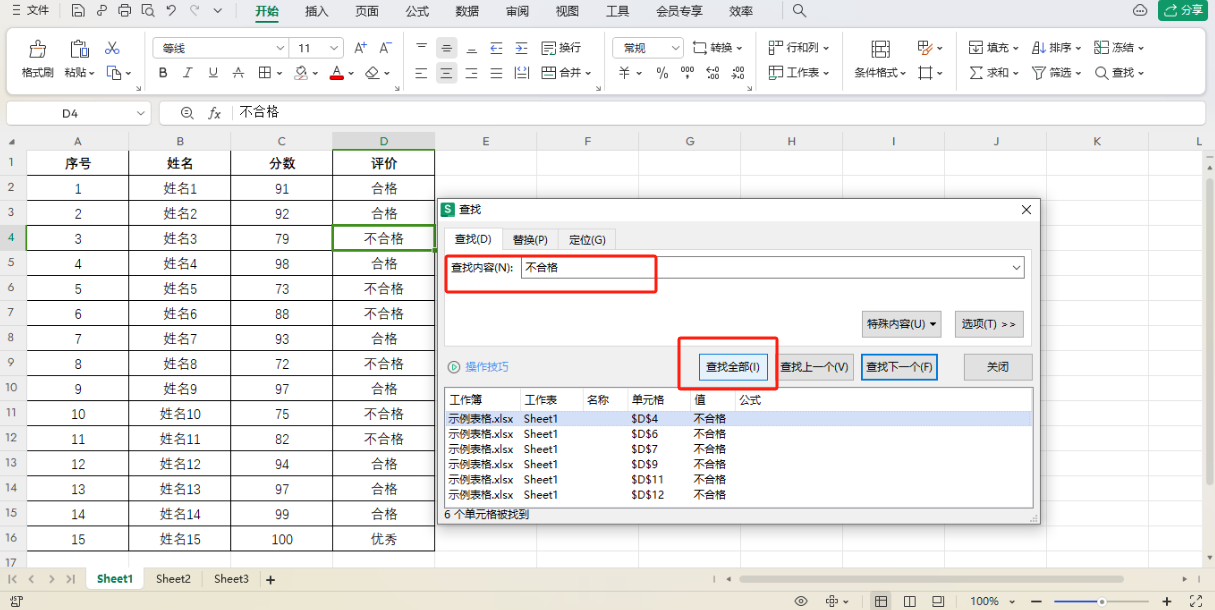This screenshot has width=1215, height=610.
Task: Open the Formulas (公式) ribbon tab
Action: [x=417, y=11]
